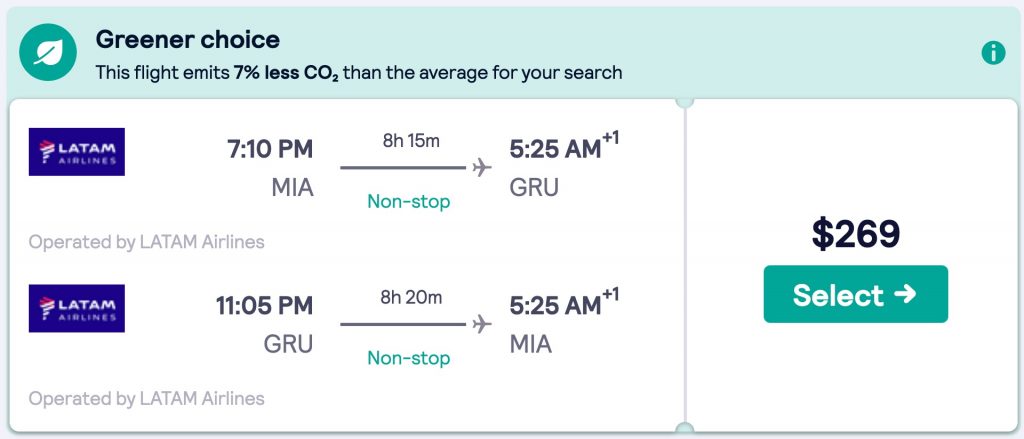Image resolution: width=1024 pixels, height=439 pixels.
Task: Click the $269 price
Action: click(x=855, y=233)
